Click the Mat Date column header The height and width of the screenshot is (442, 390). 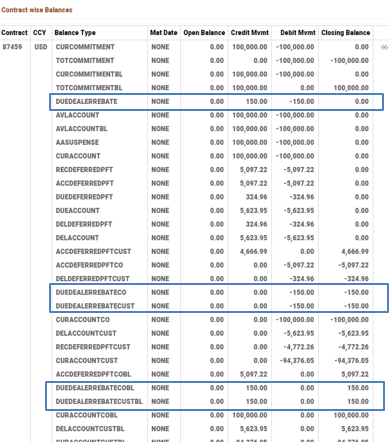click(163, 33)
